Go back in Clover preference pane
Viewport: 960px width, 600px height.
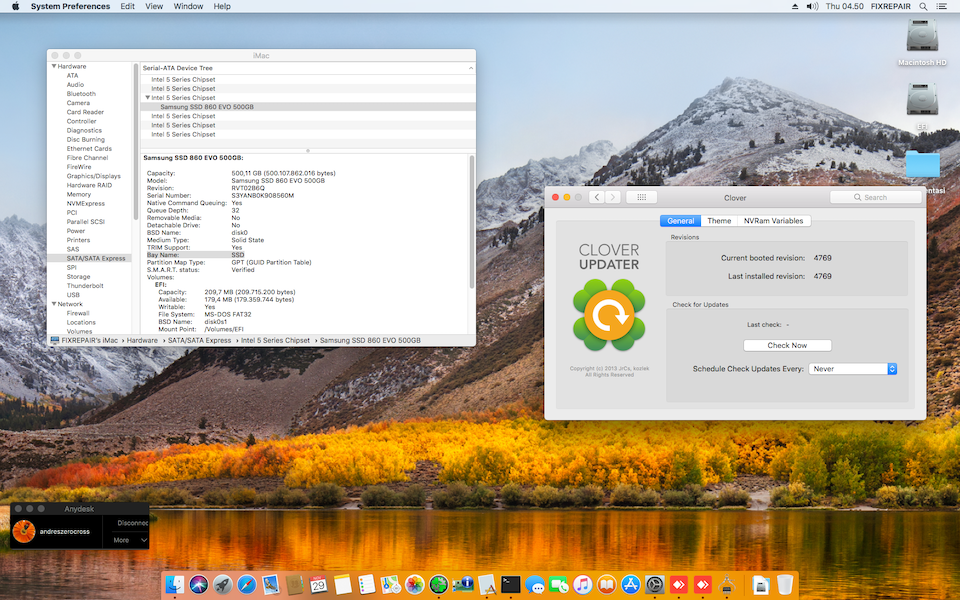[596, 197]
